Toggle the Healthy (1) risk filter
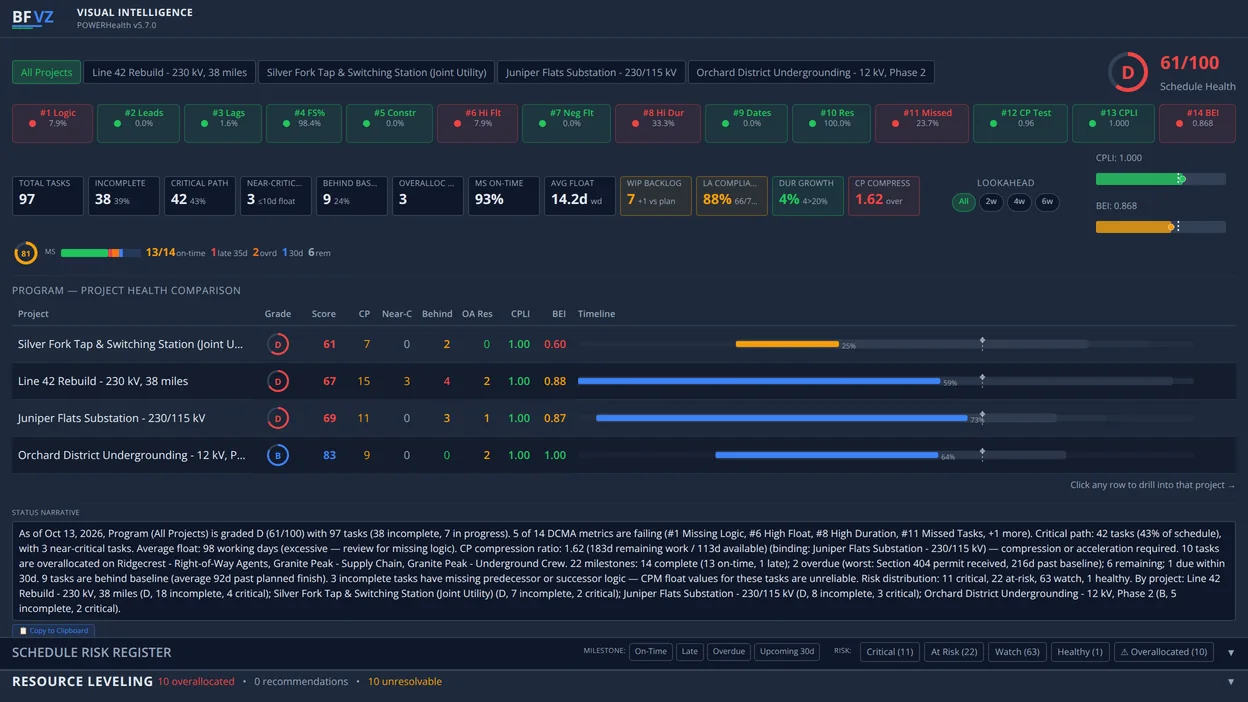 coord(1080,652)
